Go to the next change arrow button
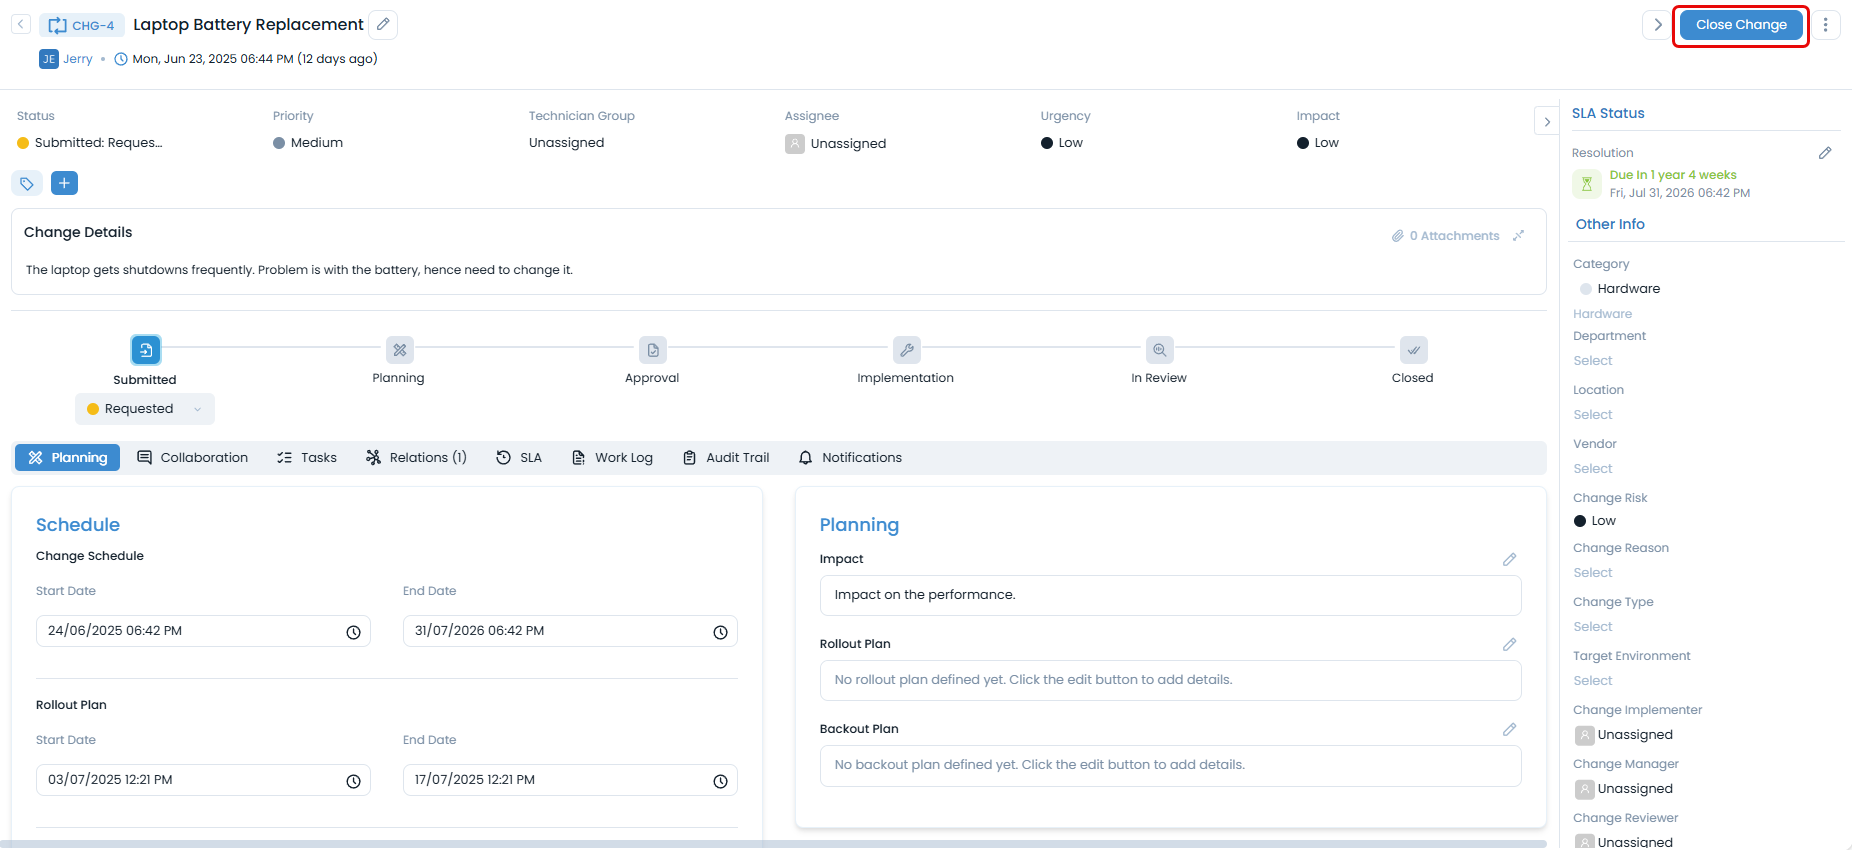Viewport: 1852px width, 850px height. tap(1657, 25)
